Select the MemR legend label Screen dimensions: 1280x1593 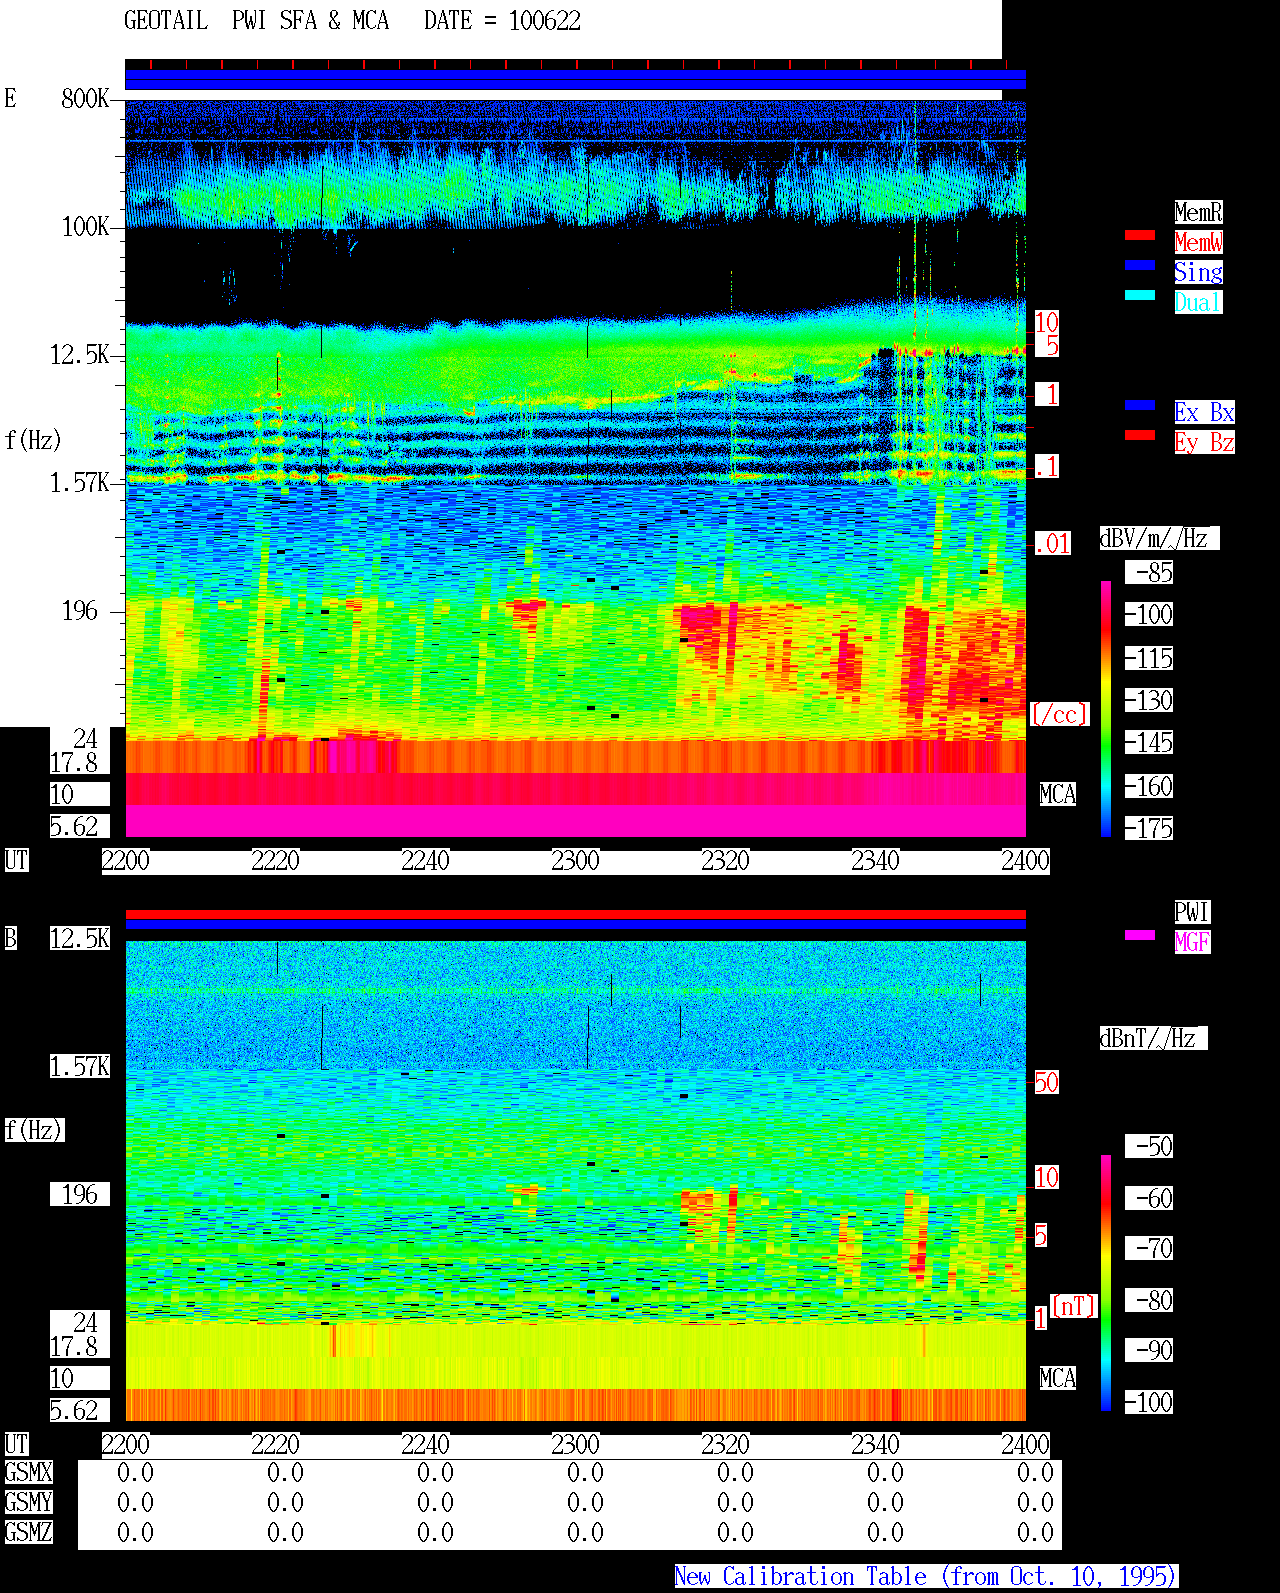pos(1198,212)
